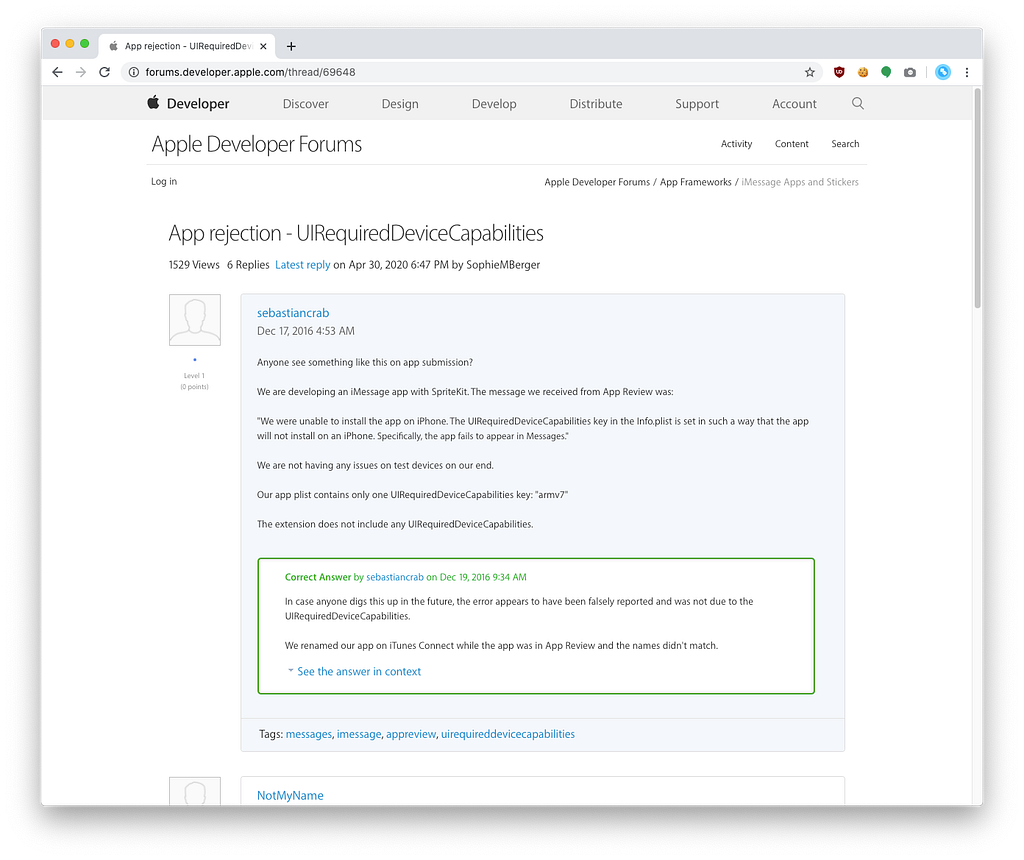Open Design in the nav bar
The height and width of the screenshot is (860, 1024).
(400, 104)
